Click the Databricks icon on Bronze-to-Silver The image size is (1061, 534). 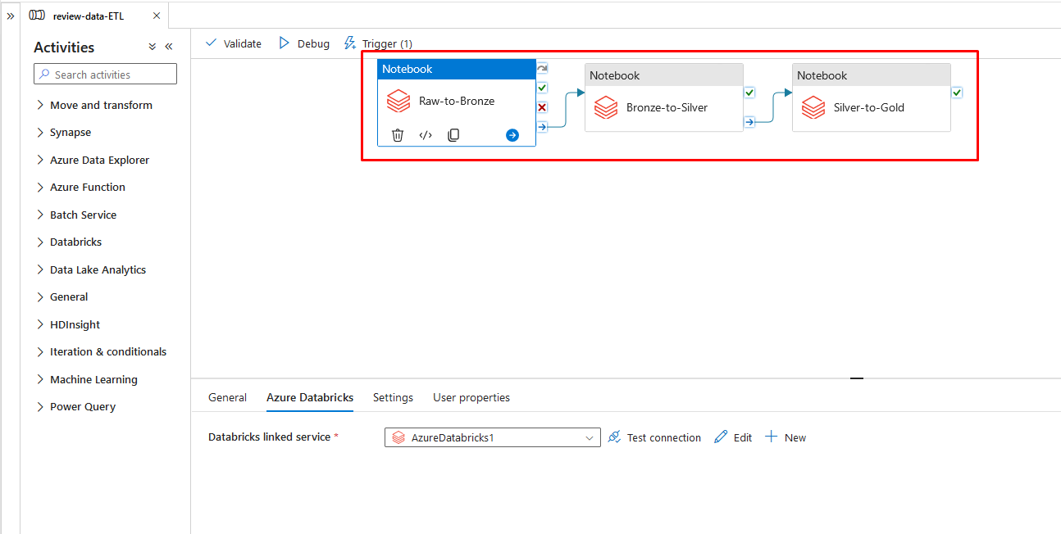[x=606, y=107]
